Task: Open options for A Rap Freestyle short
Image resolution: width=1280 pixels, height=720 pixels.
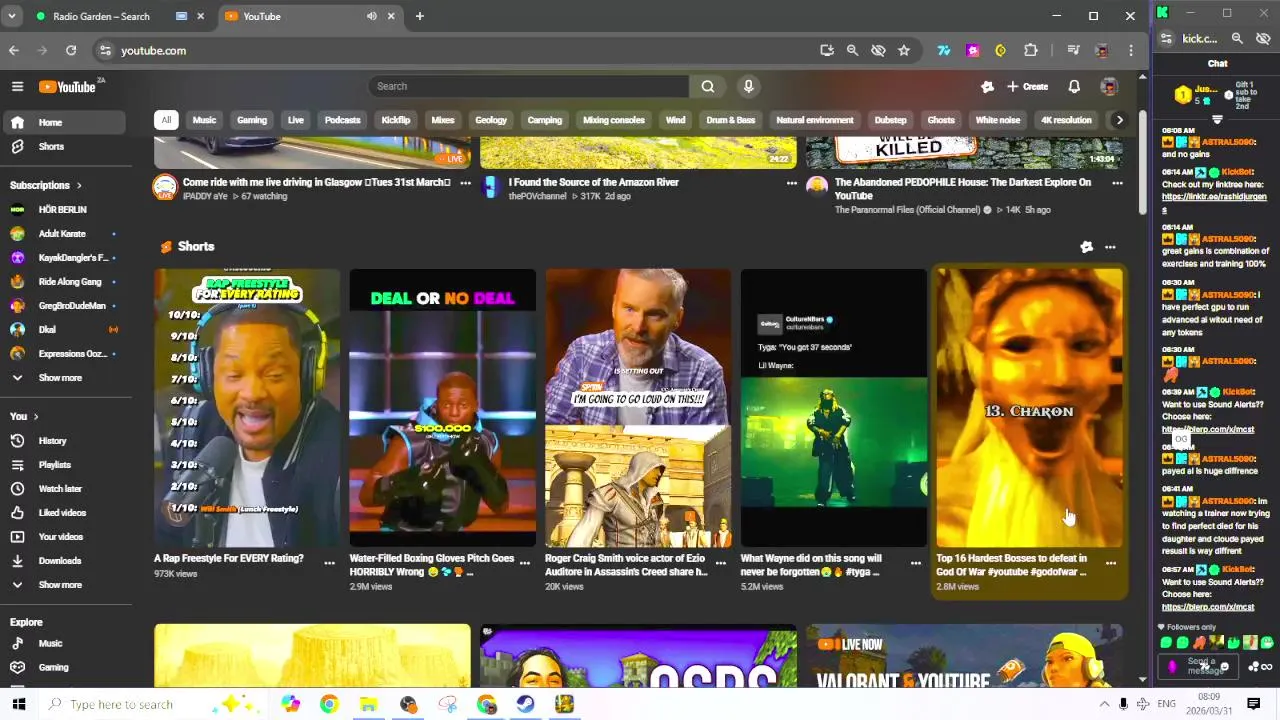Action: tap(329, 563)
